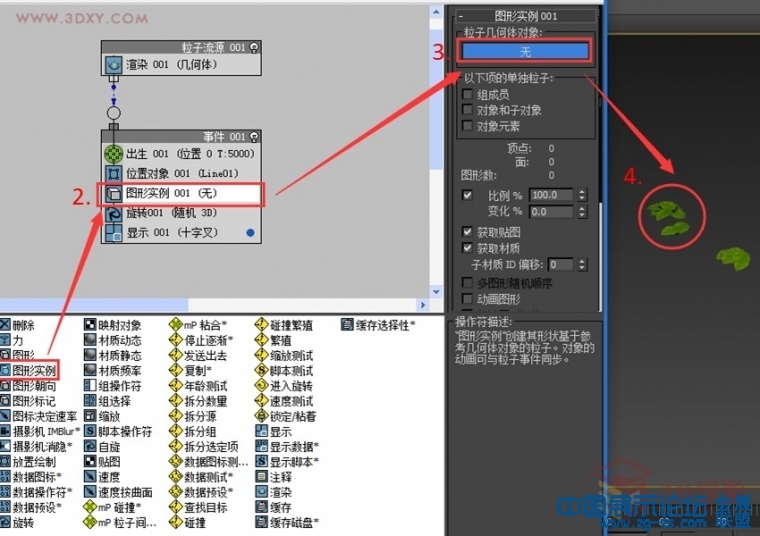Viewport: 760px width, 536px height.
Task: Pick the 速度测试 depot test
Action: pyautogui.click(x=284, y=401)
